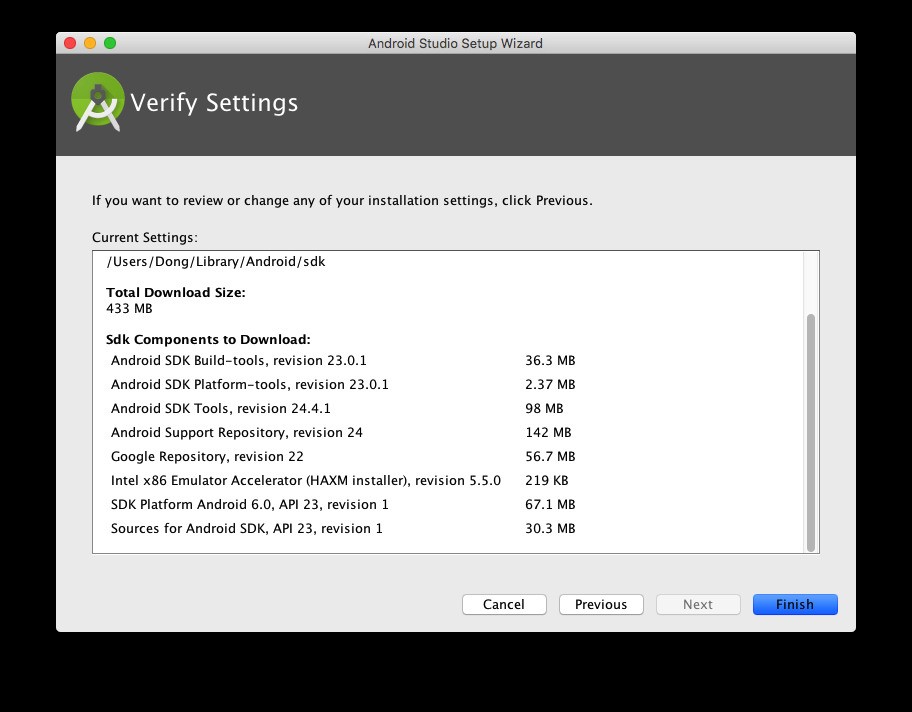
Task: Select Android Support Repository, revision 24 row
Action: (343, 432)
